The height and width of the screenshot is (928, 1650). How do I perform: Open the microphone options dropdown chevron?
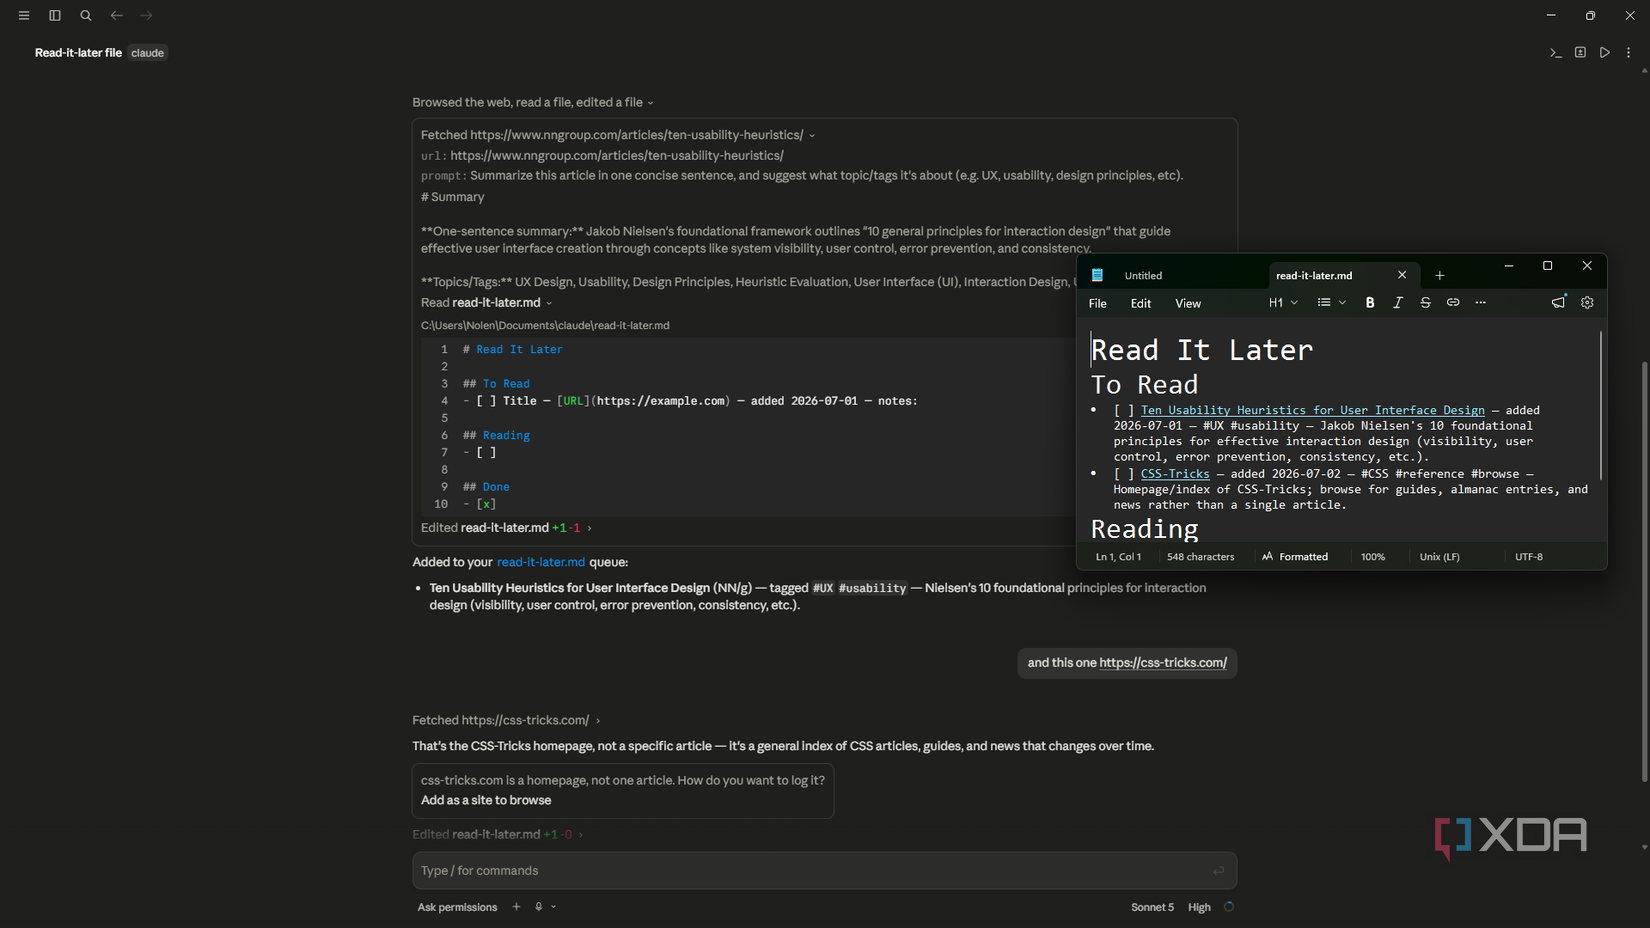tap(553, 907)
